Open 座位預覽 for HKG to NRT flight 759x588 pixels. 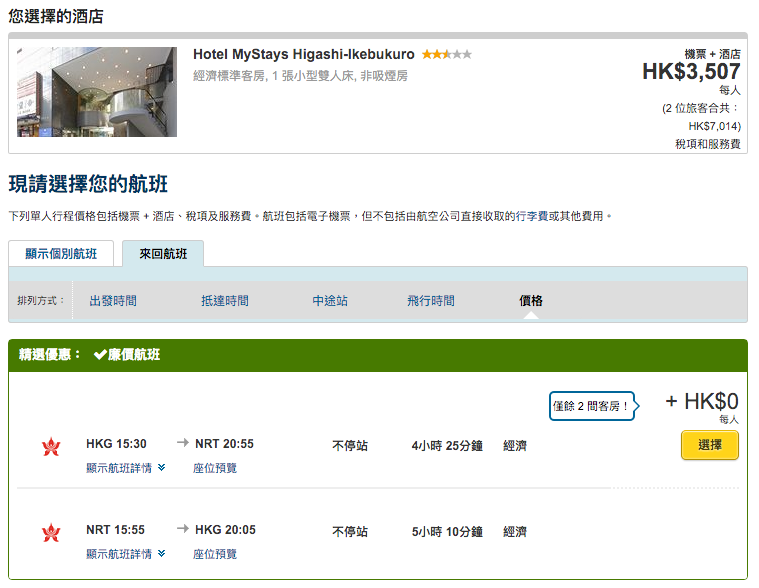pos(215,468)
